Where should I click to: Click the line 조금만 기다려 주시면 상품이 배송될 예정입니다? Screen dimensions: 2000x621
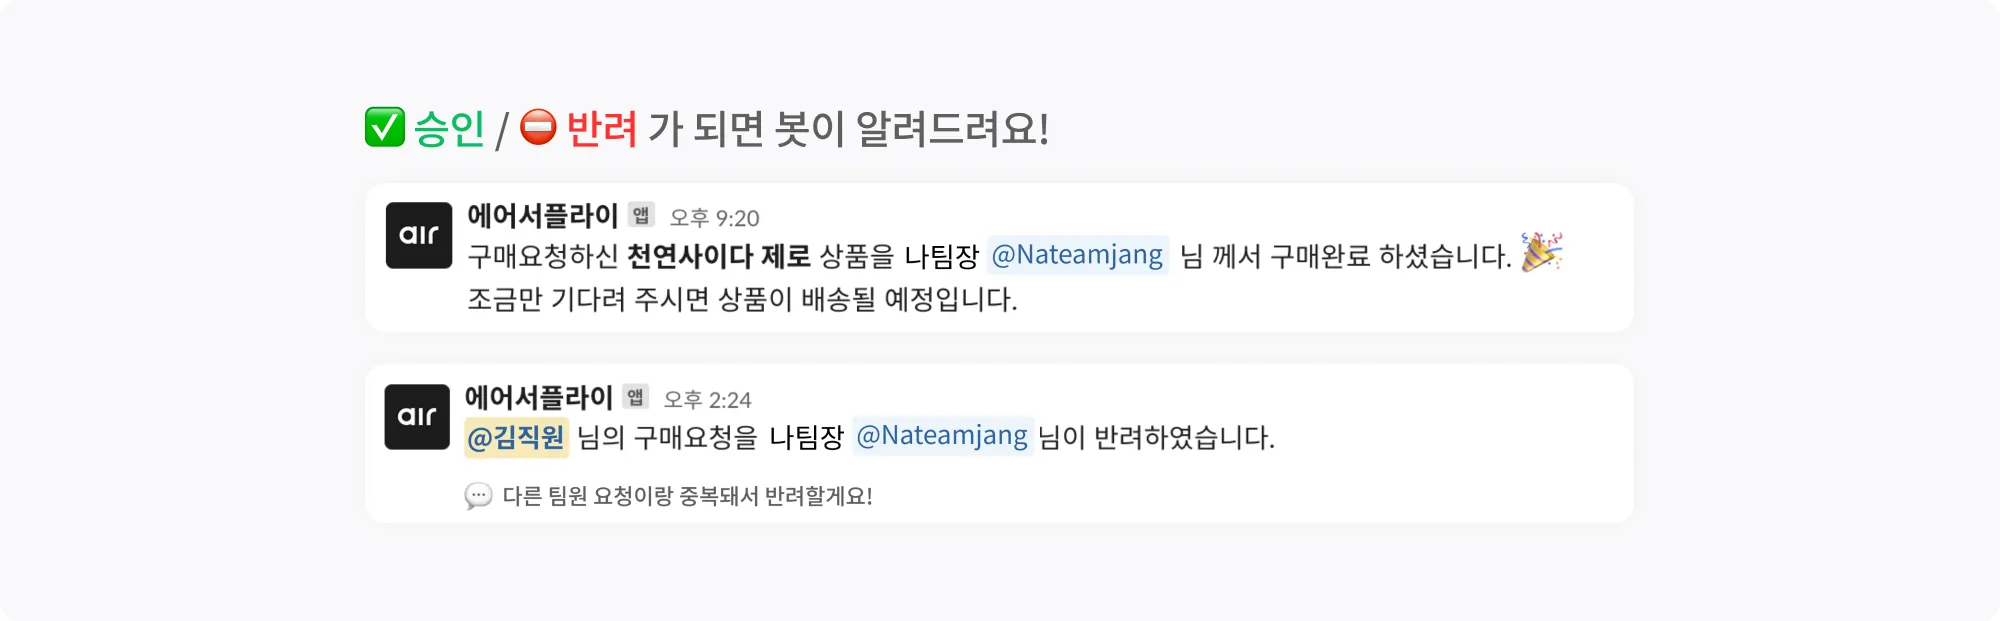742,299
